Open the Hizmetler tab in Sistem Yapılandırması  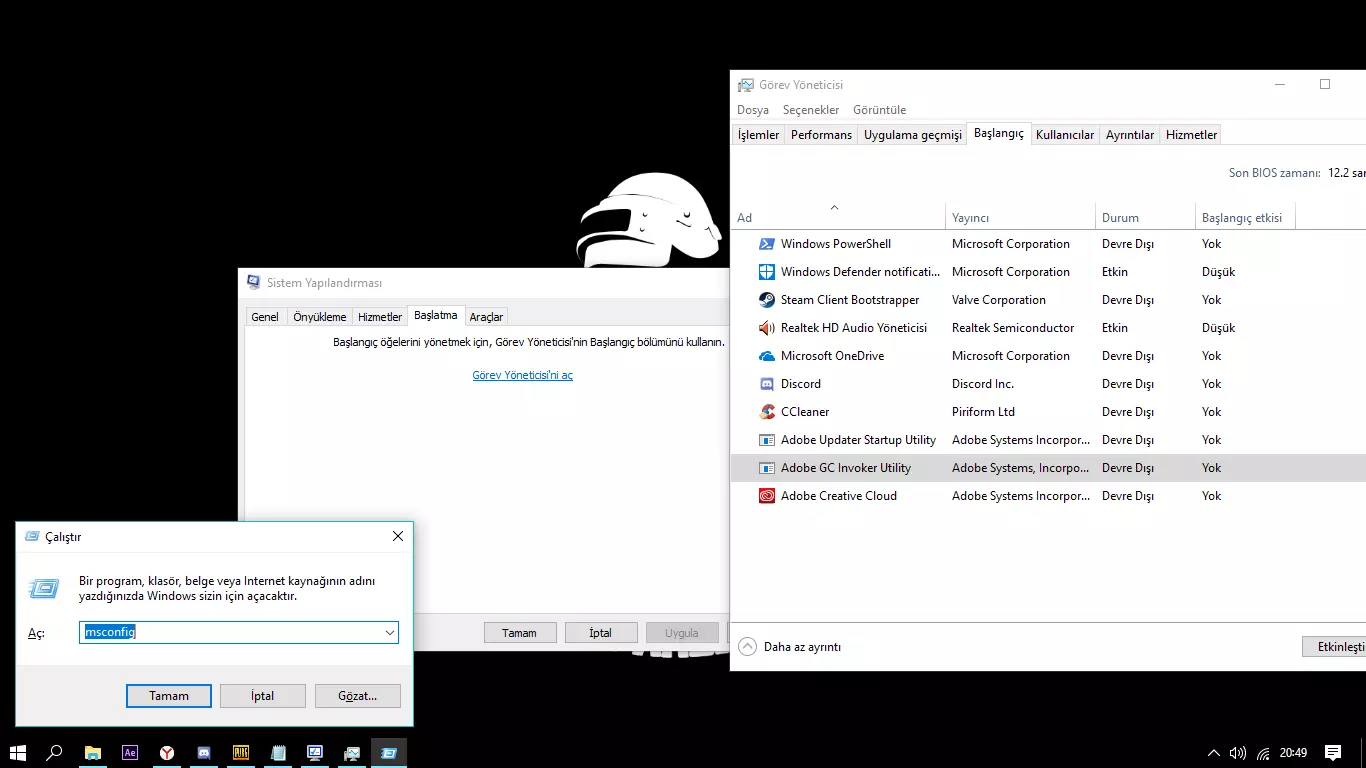pos(380,317)
